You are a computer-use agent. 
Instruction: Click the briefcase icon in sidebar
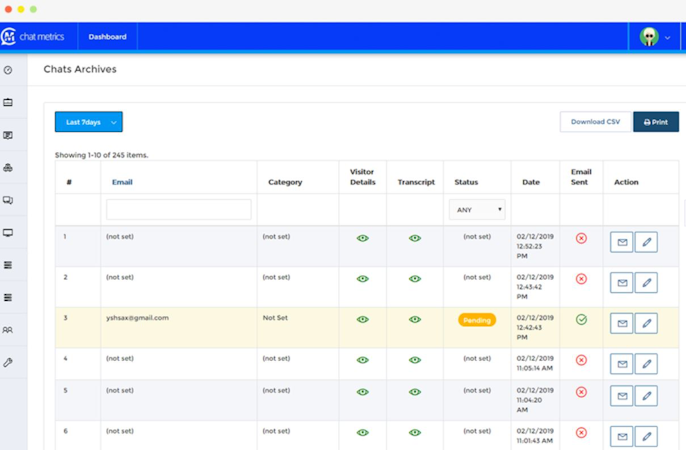point(8,102)
